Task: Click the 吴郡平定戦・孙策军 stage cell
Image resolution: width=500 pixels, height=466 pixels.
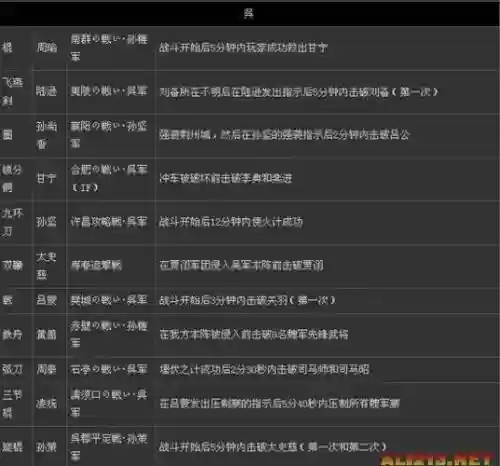Action: tap(109, 447)
